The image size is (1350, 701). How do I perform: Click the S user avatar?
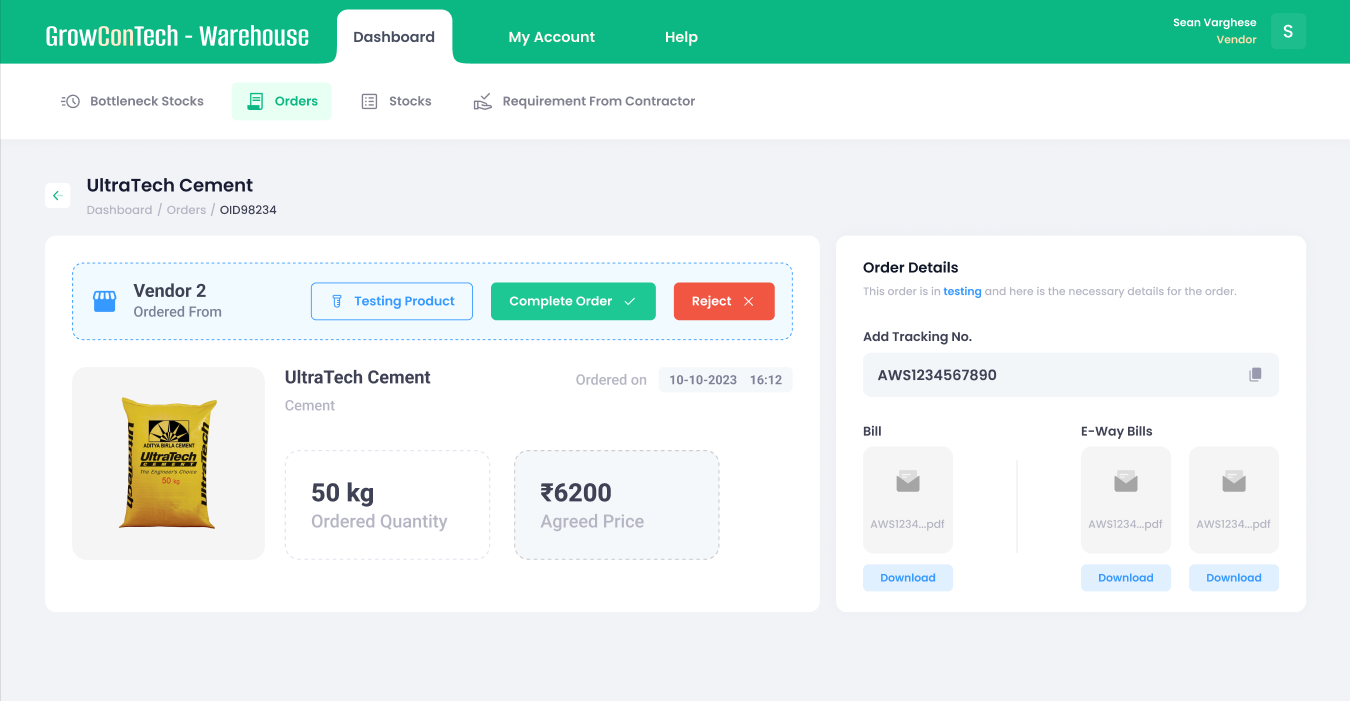point(1288,31)
